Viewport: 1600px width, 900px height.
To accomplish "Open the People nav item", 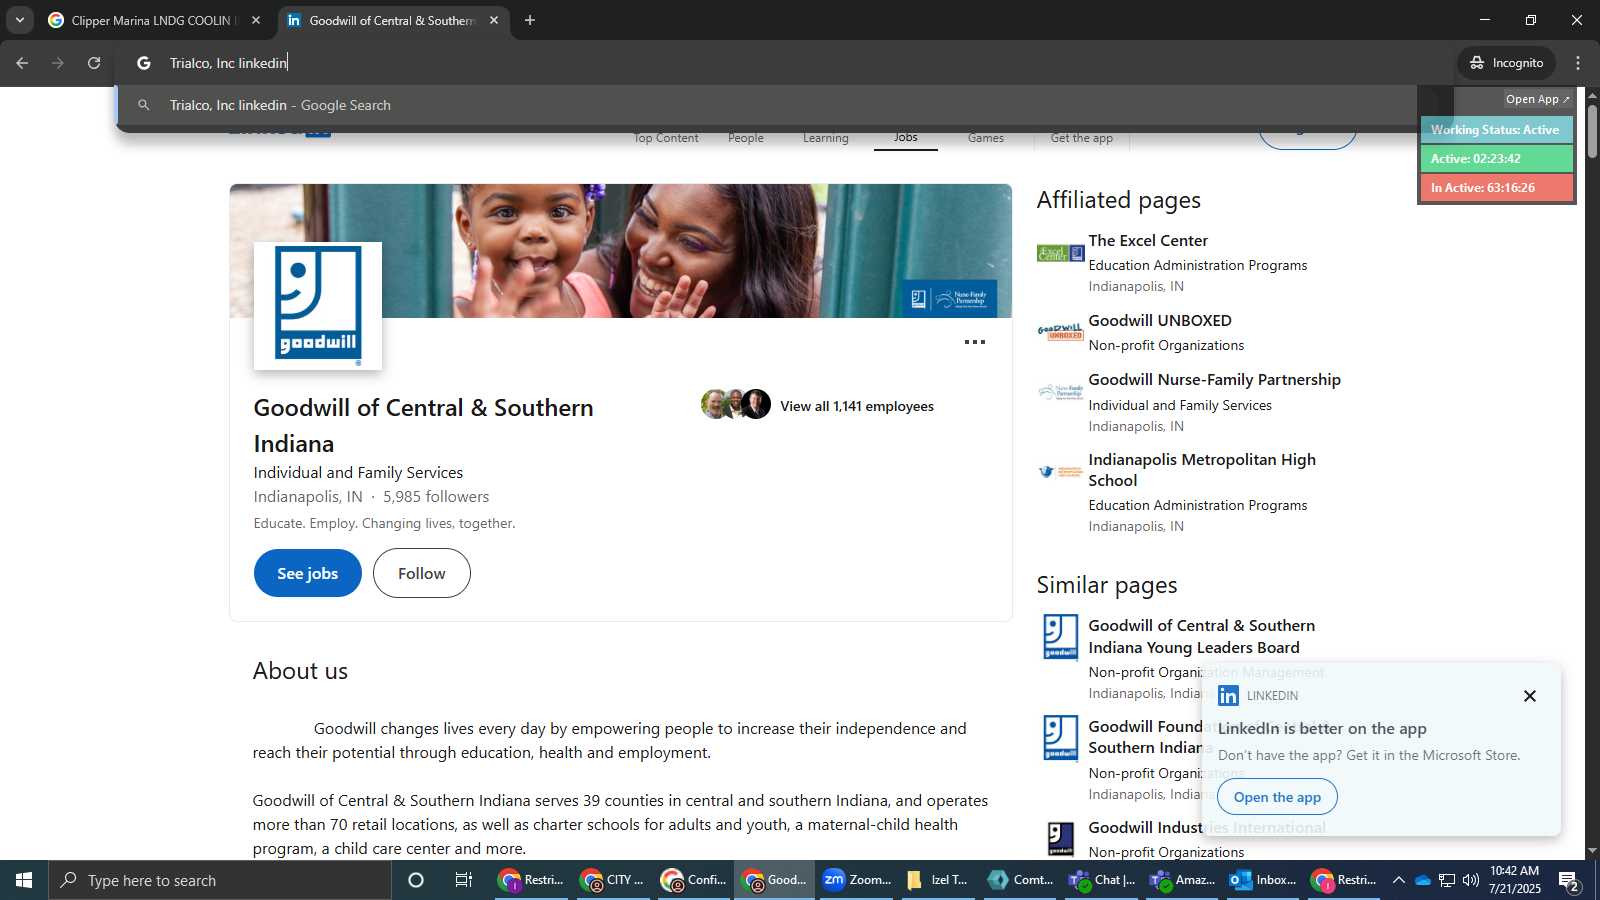I will click(745, 138).
